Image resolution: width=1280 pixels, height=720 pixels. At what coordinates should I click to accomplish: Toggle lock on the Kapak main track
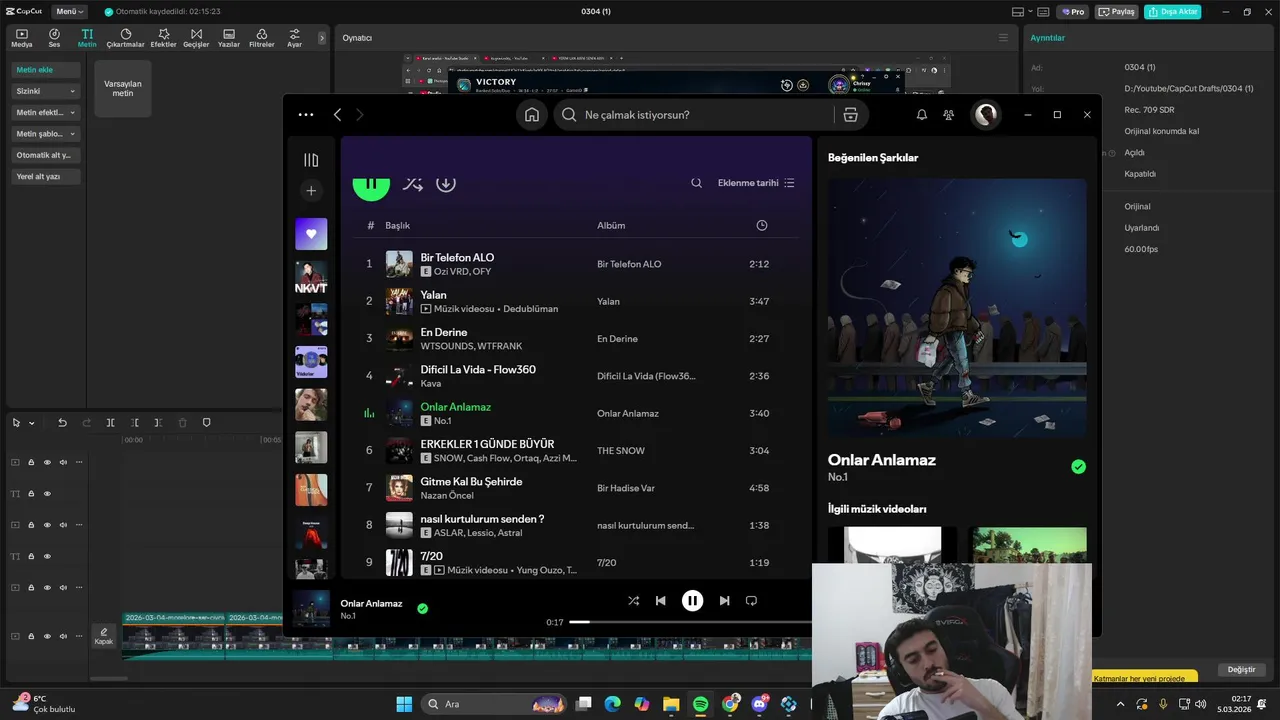click(31, 636)
